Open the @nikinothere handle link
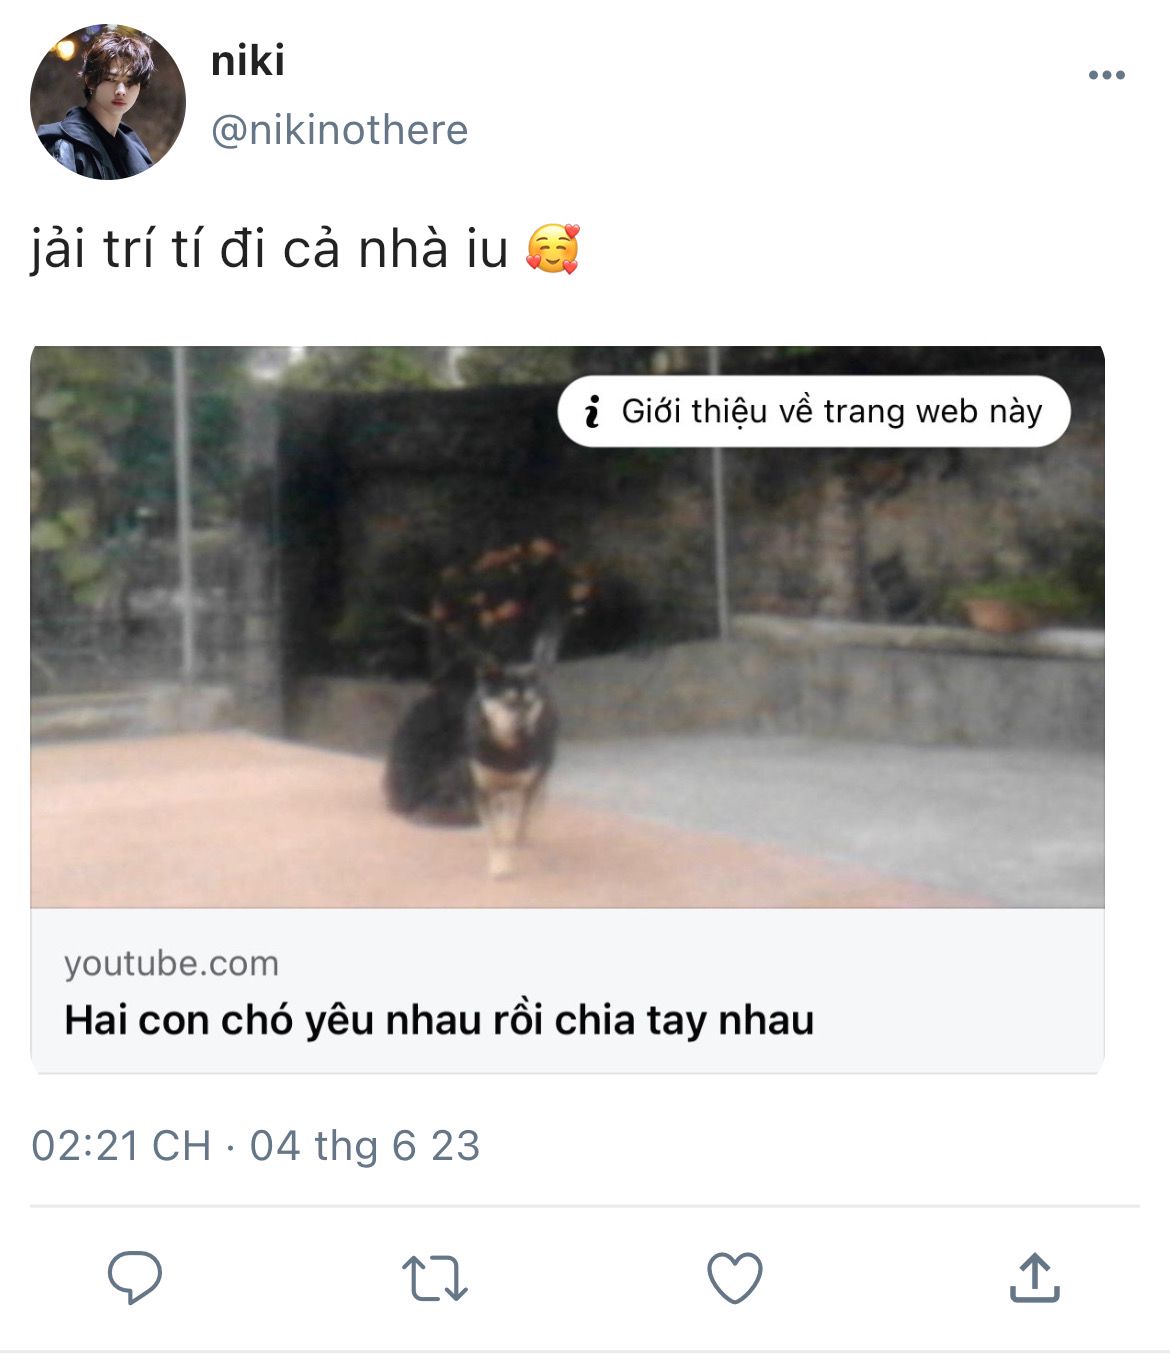Image resolution: width=1170 pixels, height=1370 pixels. [340, 130]
